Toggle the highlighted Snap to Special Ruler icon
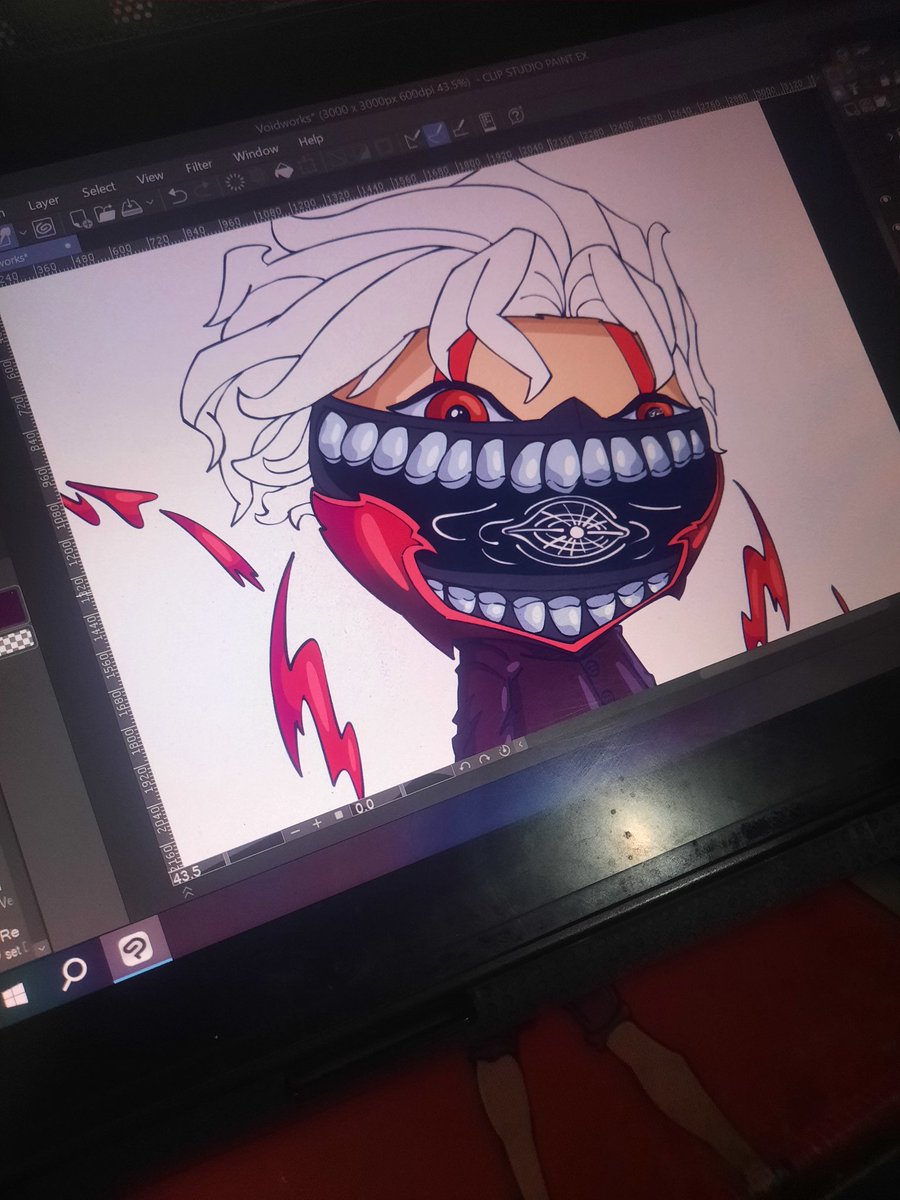The image size is (900, 1200). click(x=438, y=133)
